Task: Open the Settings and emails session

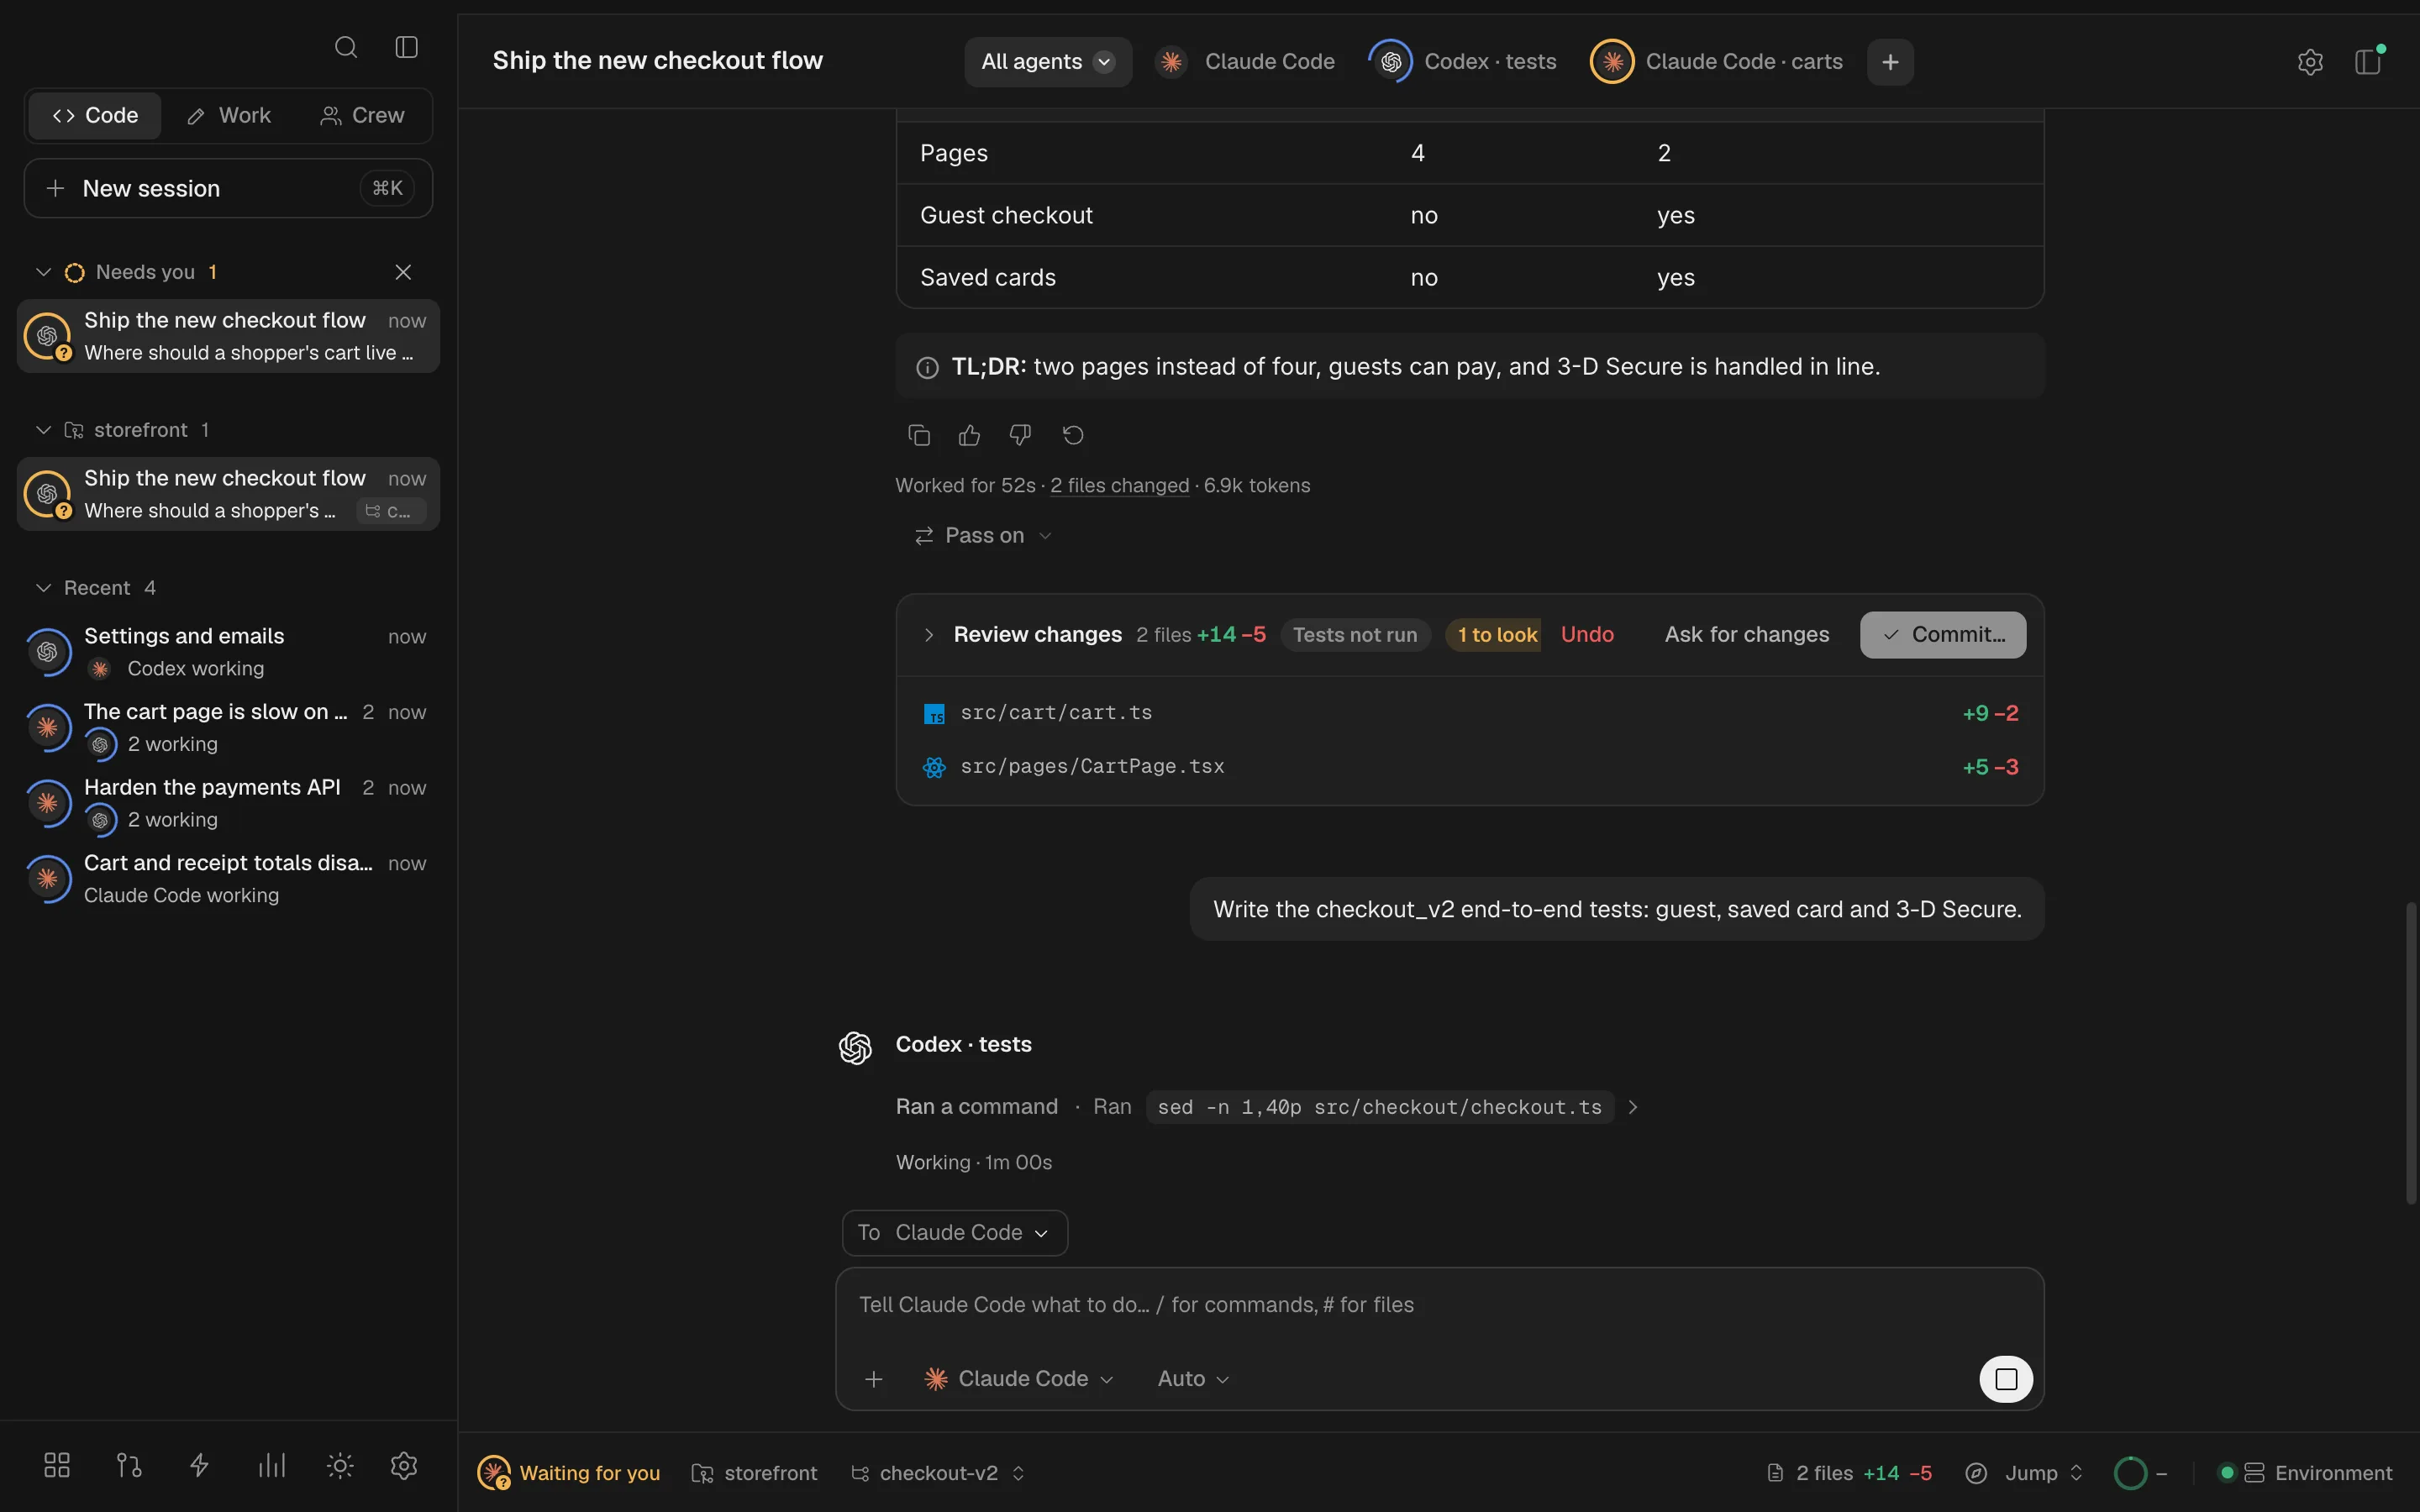Action: click(x=228, y=652)
